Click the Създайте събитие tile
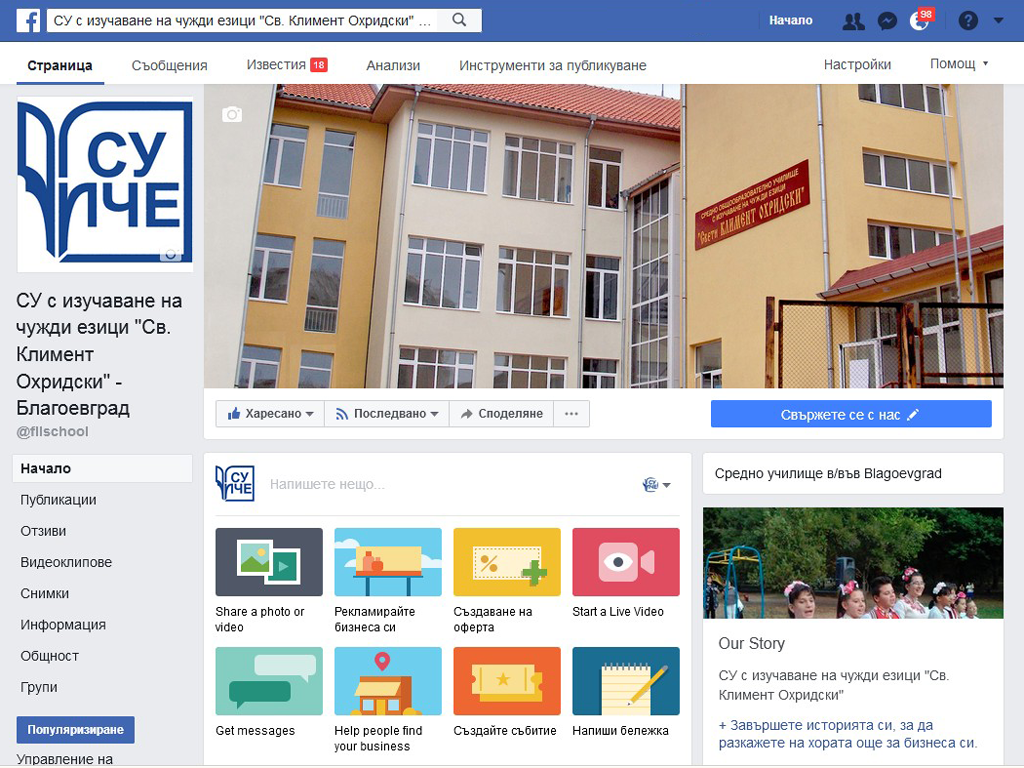This screenshot has height=768, width=1024. pyautogui.click(x=507, y=692)
